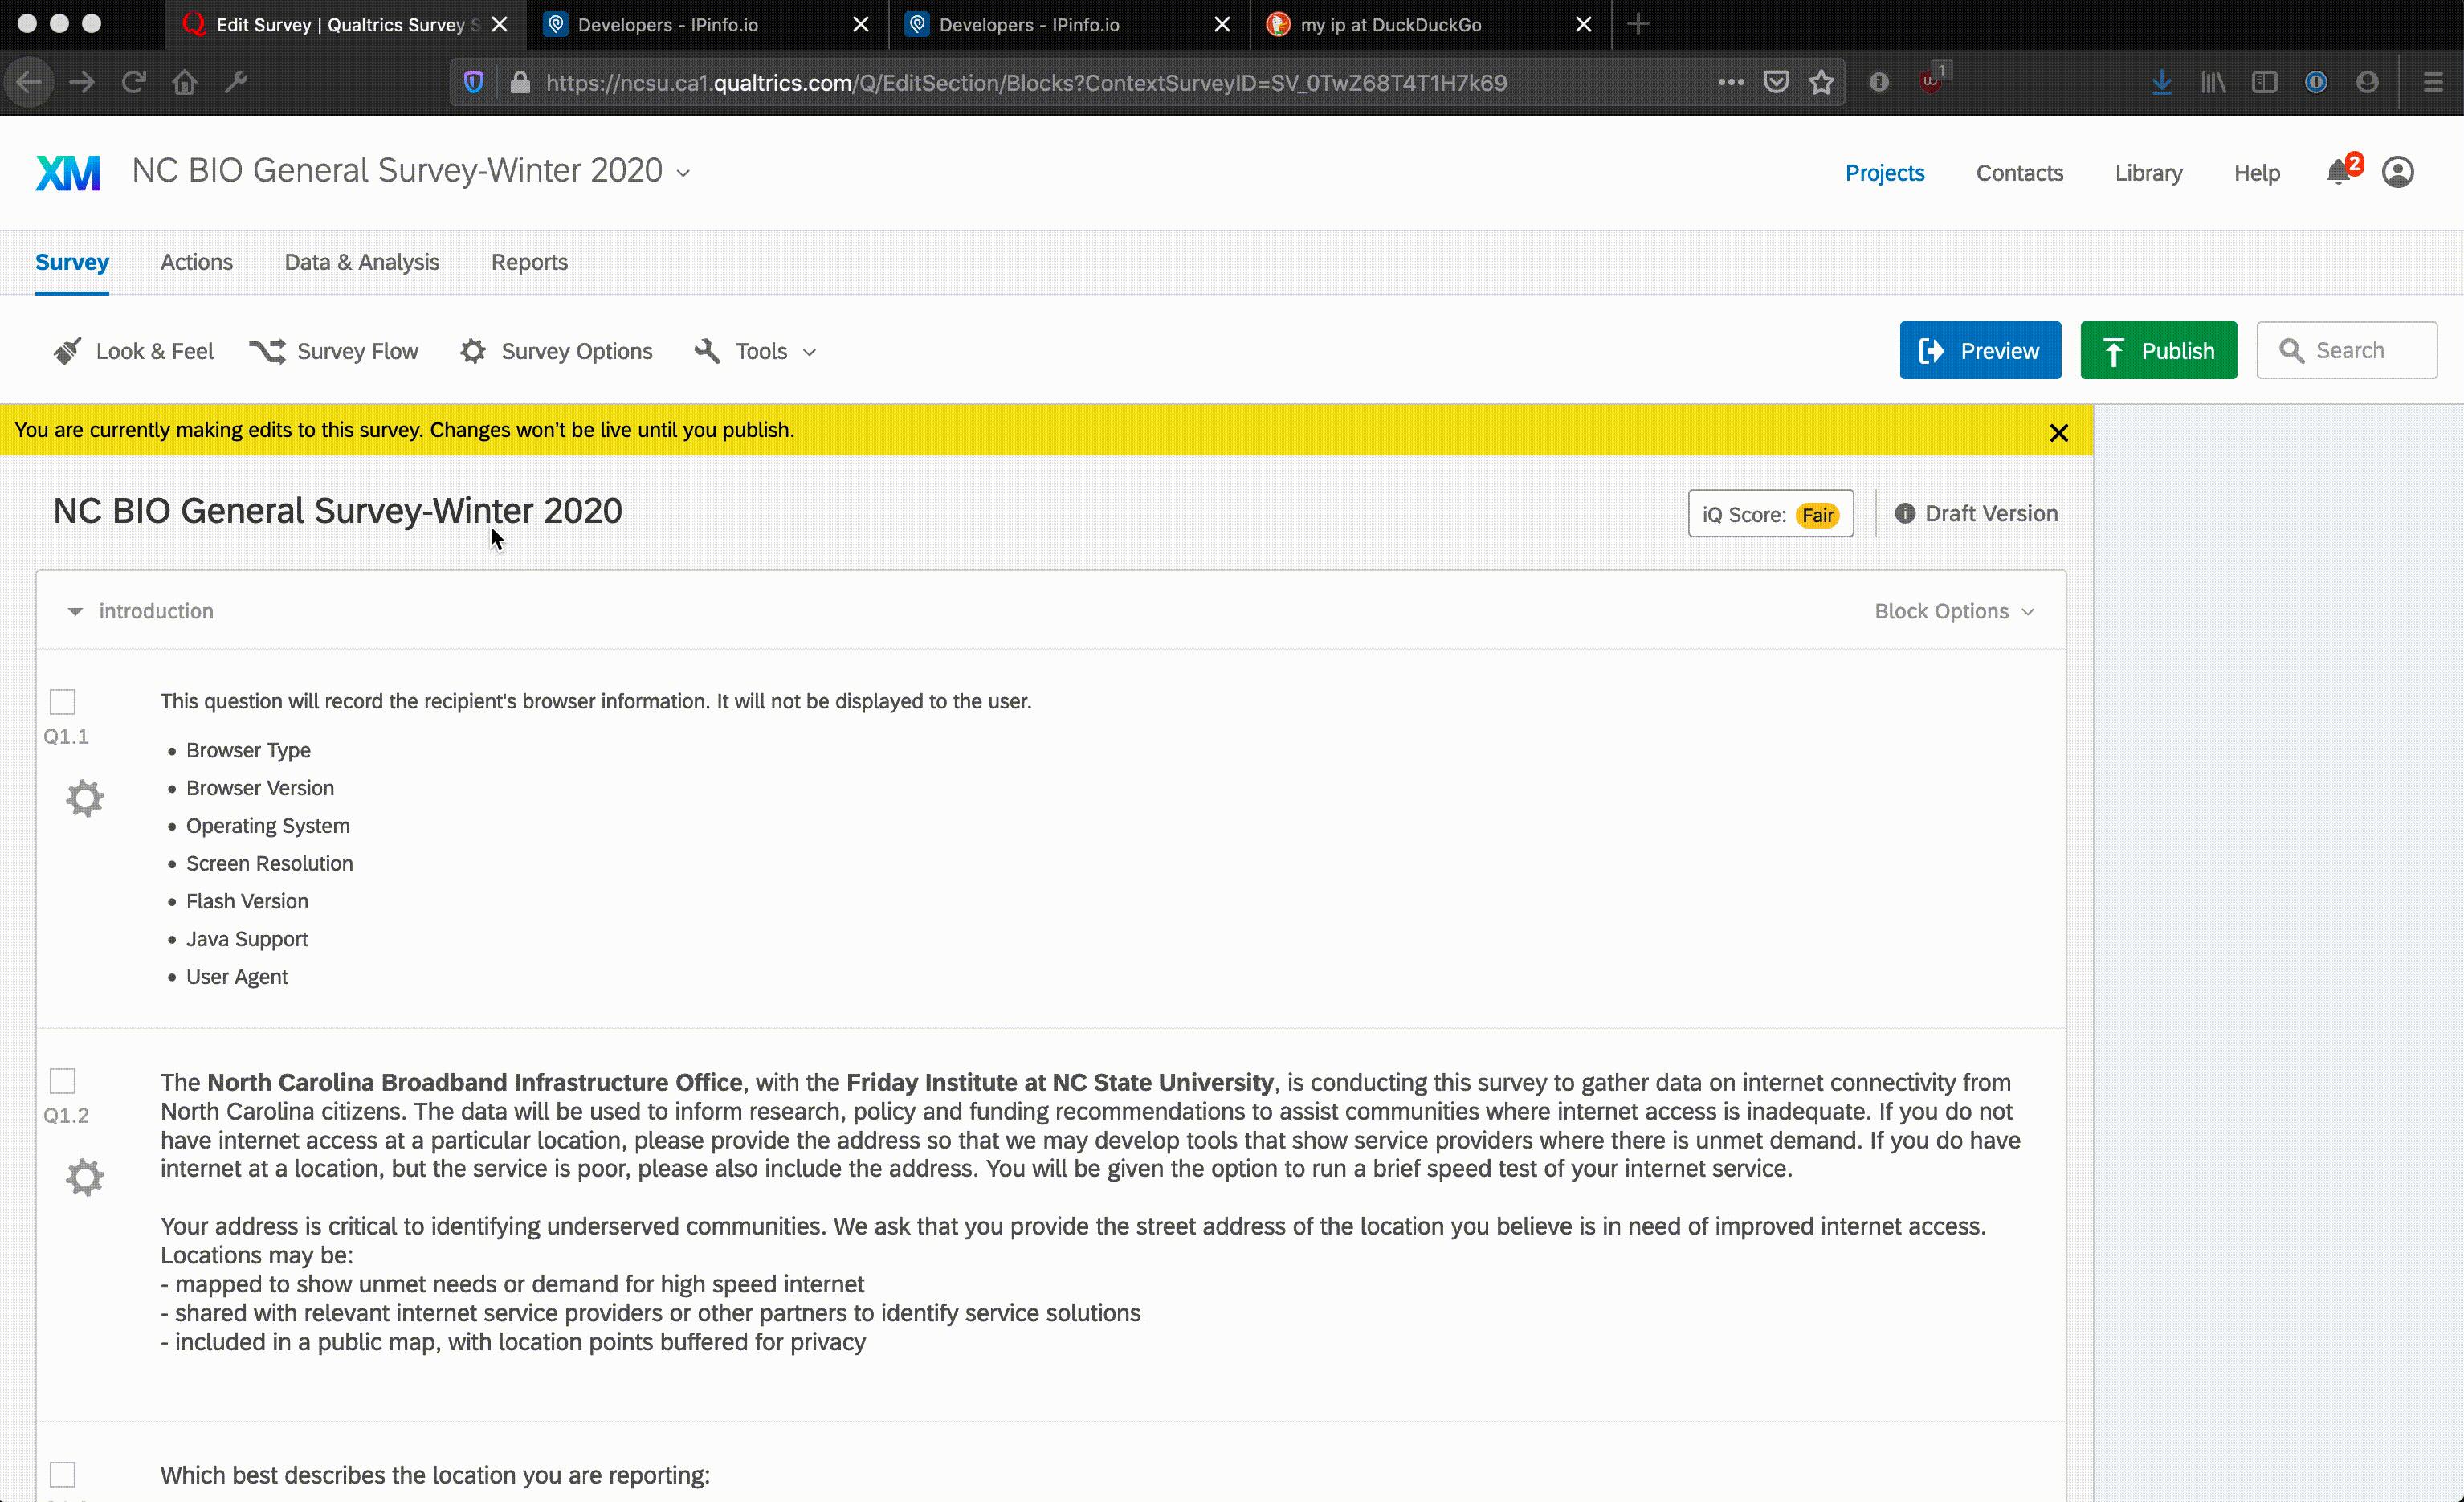Open the Data & Analysis tab
Screen dimensions: 2464x1502
[362, 262]
